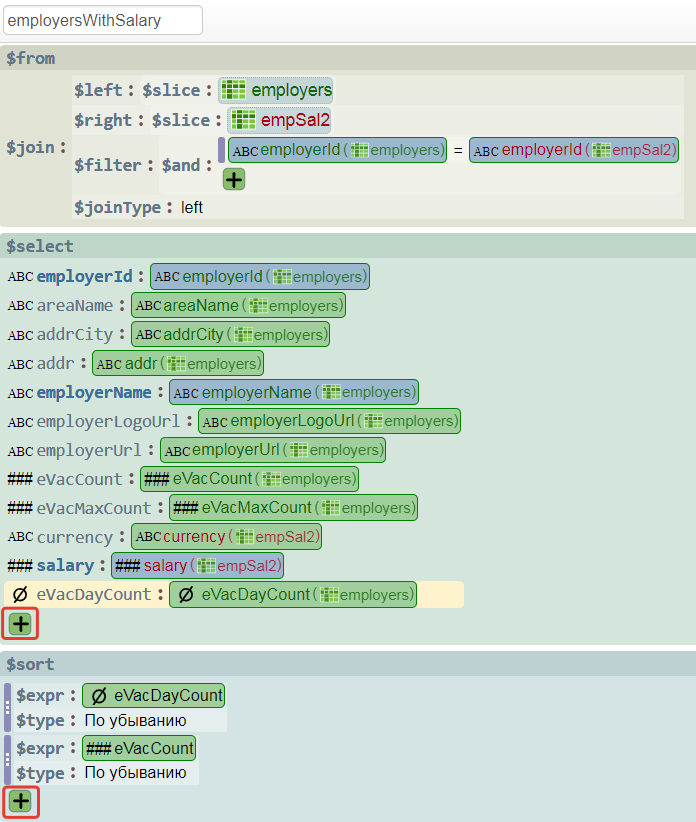
Task: Change the sort type of the eVacCount expression
Action: [x=135, y=773]
